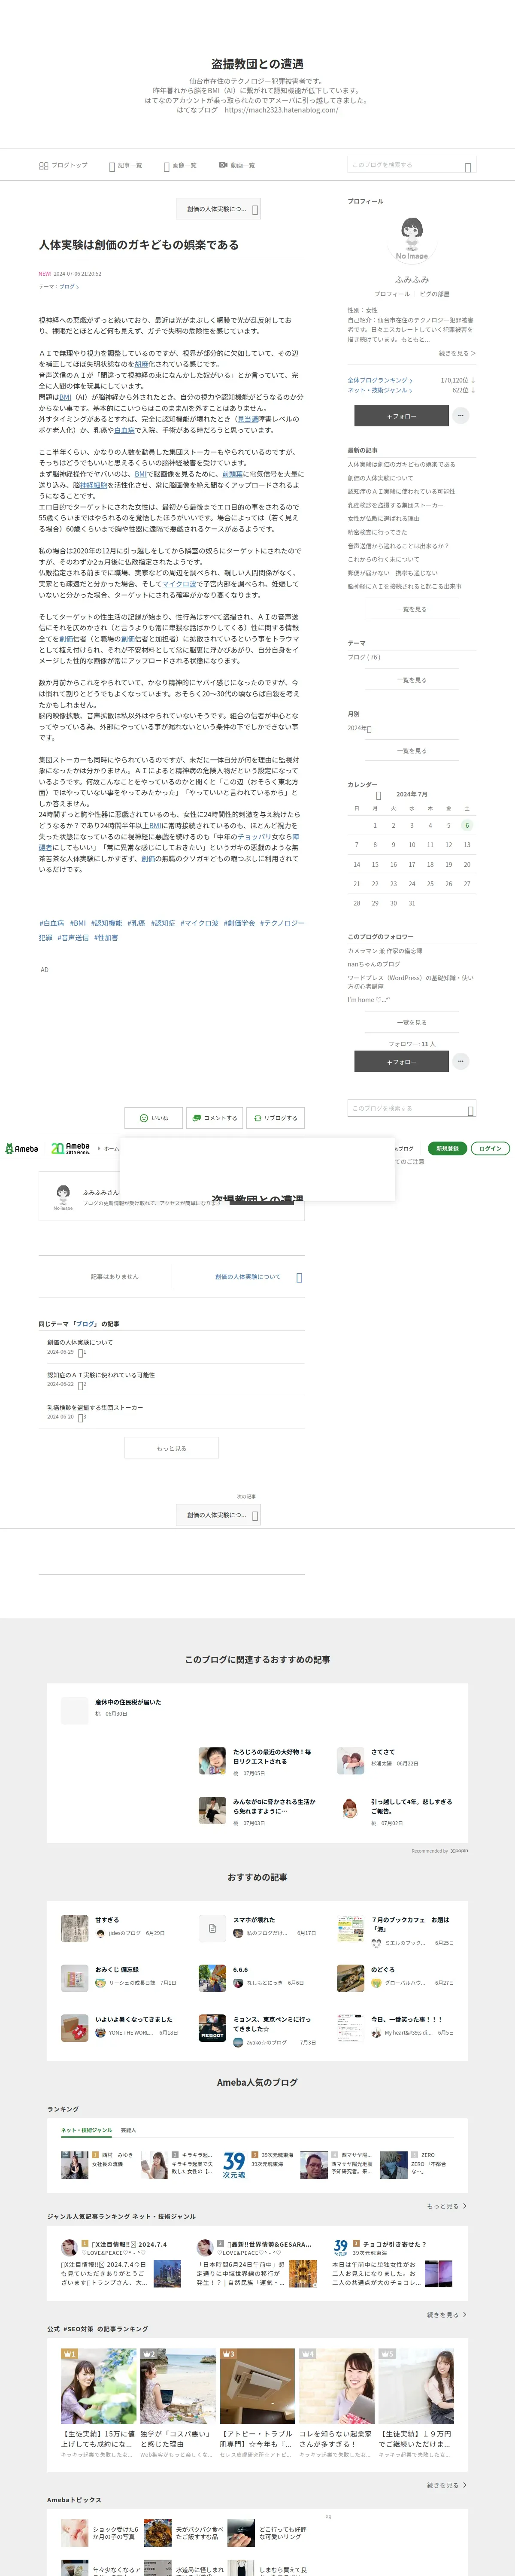Image resolution: width=515 pixels, height=2576 pixels.
Task: Click the いいね smiley like button
Action: (x=153, y=1118)
